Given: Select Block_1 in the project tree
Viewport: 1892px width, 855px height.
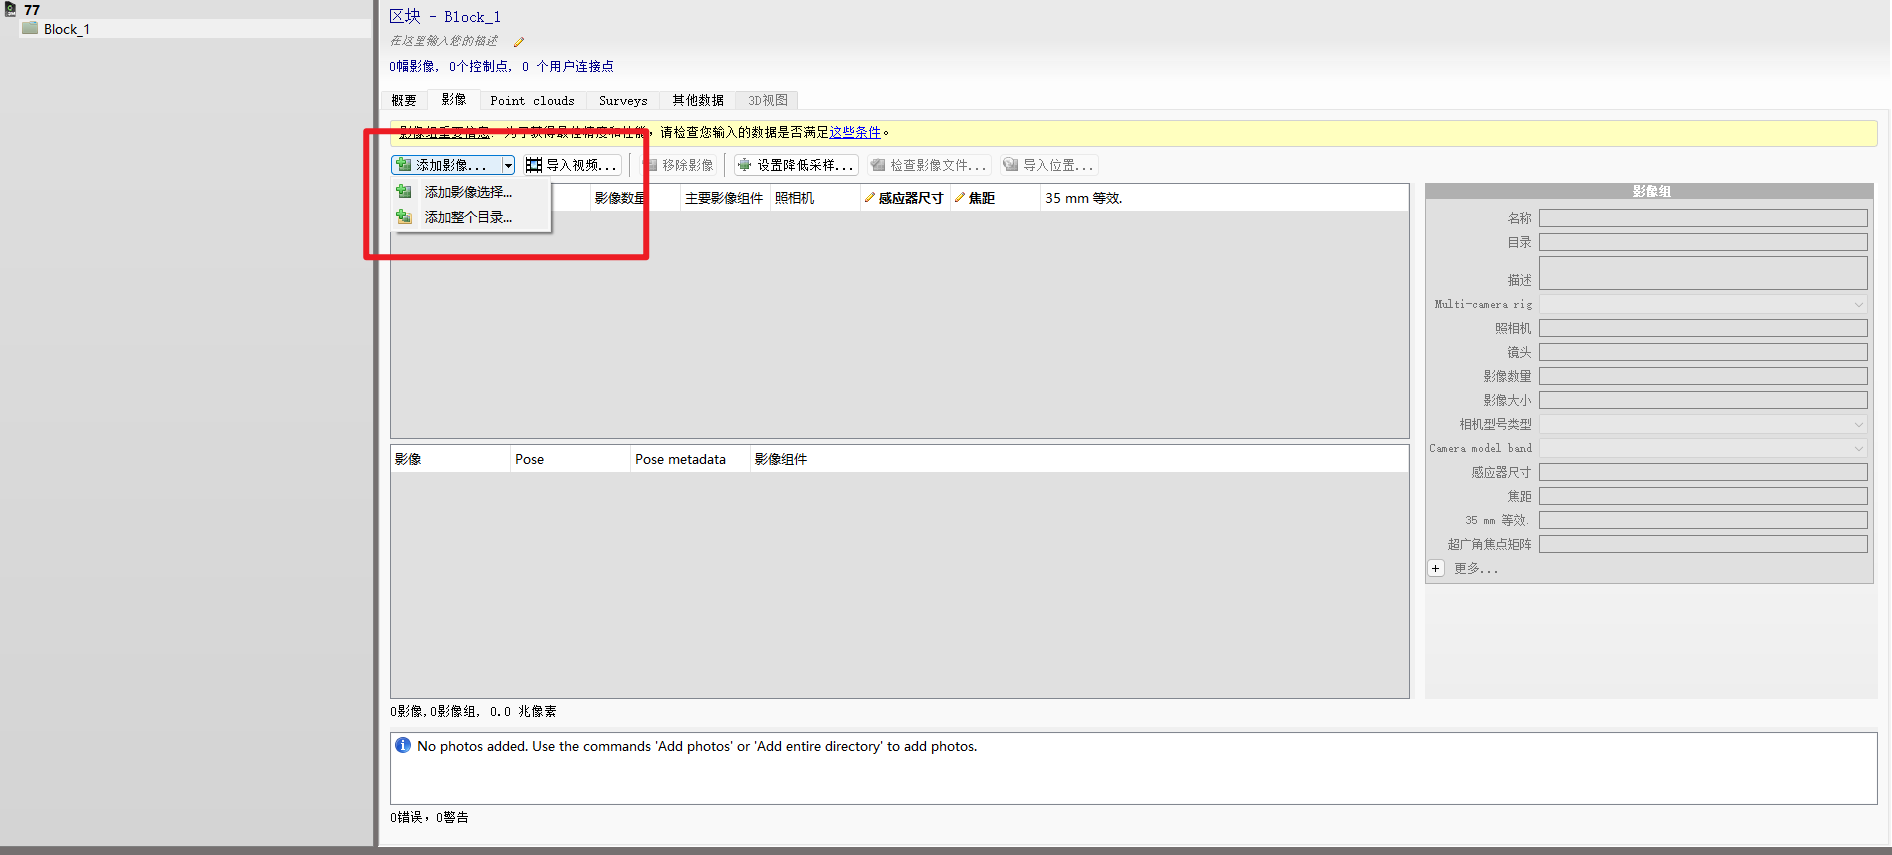Looking at the screenshot, I should coord(66,29).
